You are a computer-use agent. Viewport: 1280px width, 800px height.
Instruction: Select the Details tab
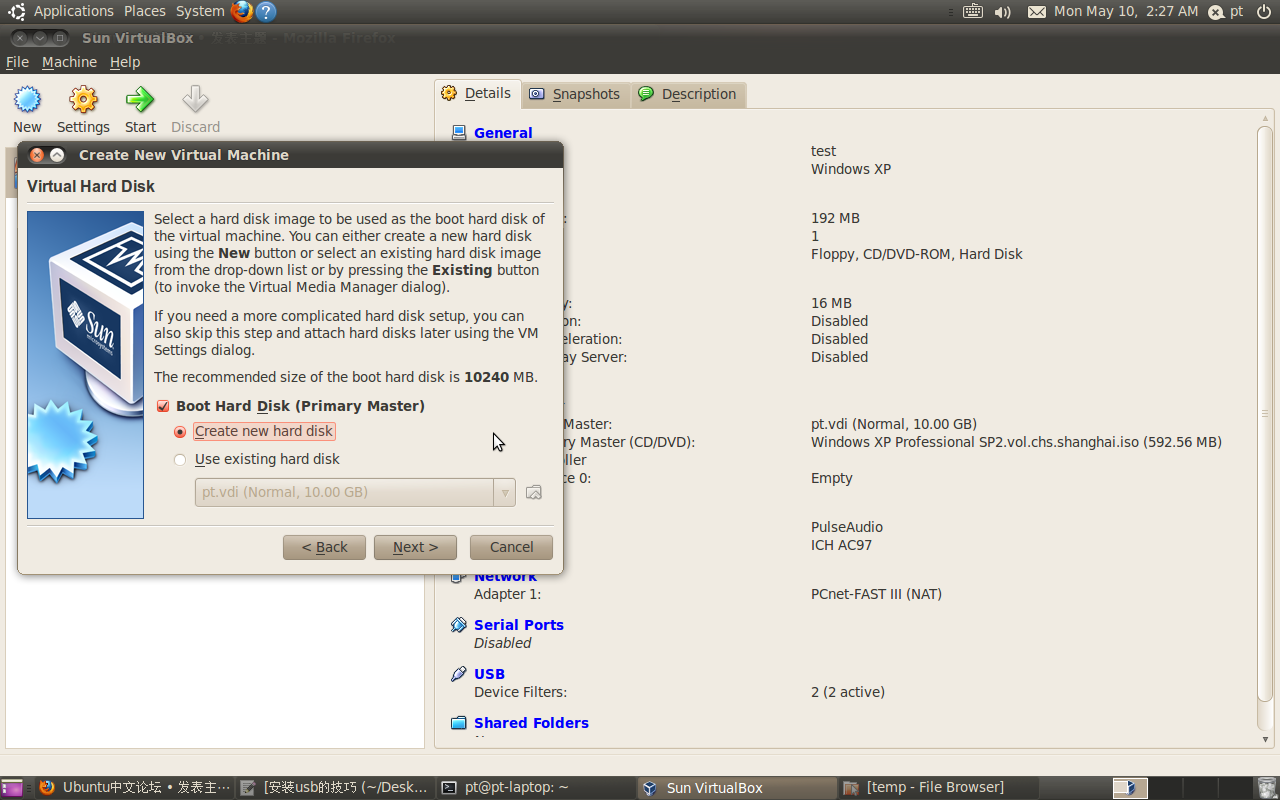tap(477, 93)
